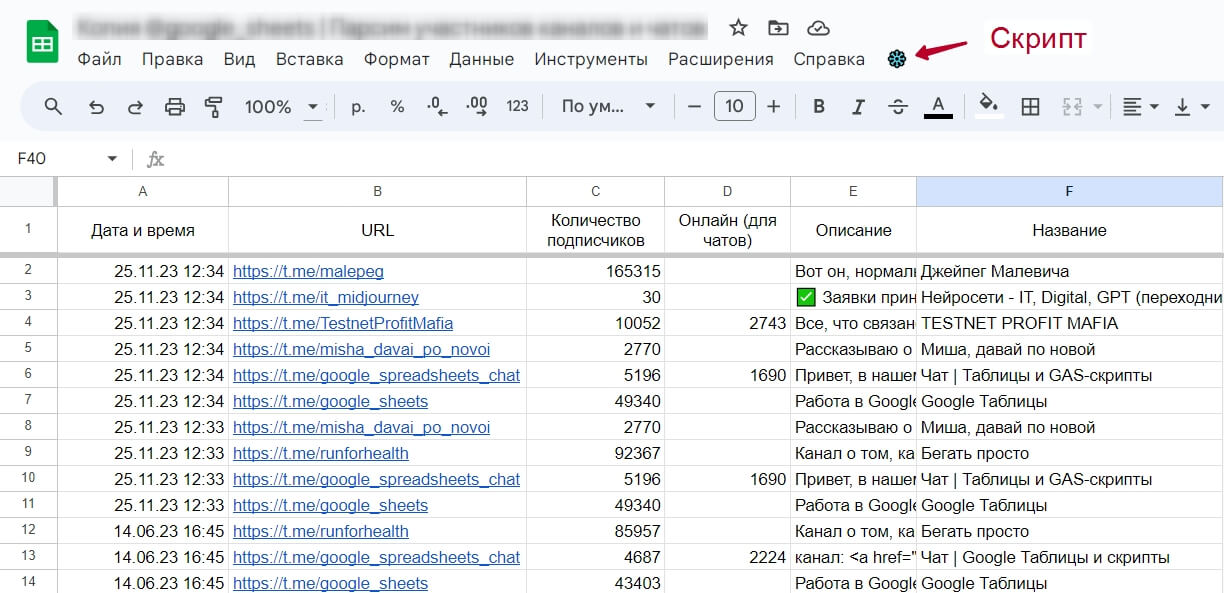Image resolution: width=1224 pixels, height=593 pixels.
Task: Apply percent format
Action: 397,106
